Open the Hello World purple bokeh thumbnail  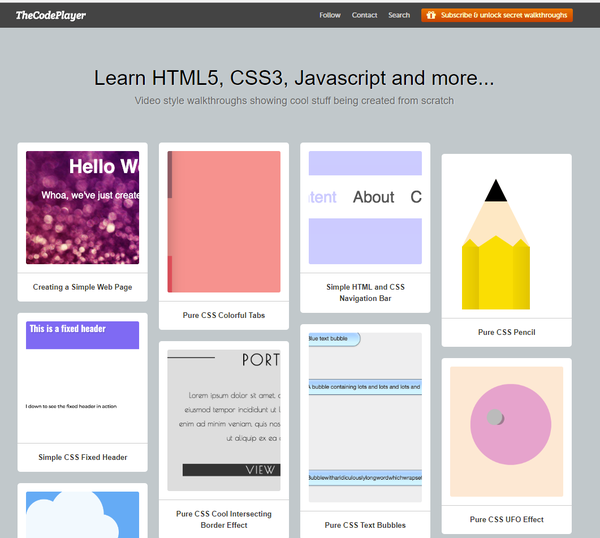pyautogui.click(x=82, y=207)
